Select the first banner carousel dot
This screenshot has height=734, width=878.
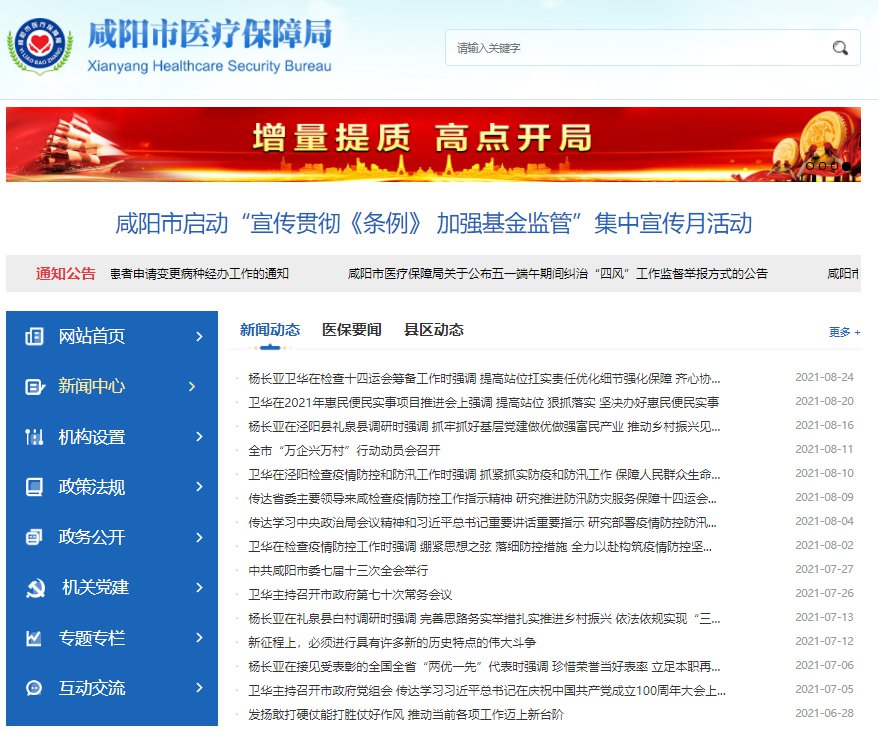click(x=810, y=166)
